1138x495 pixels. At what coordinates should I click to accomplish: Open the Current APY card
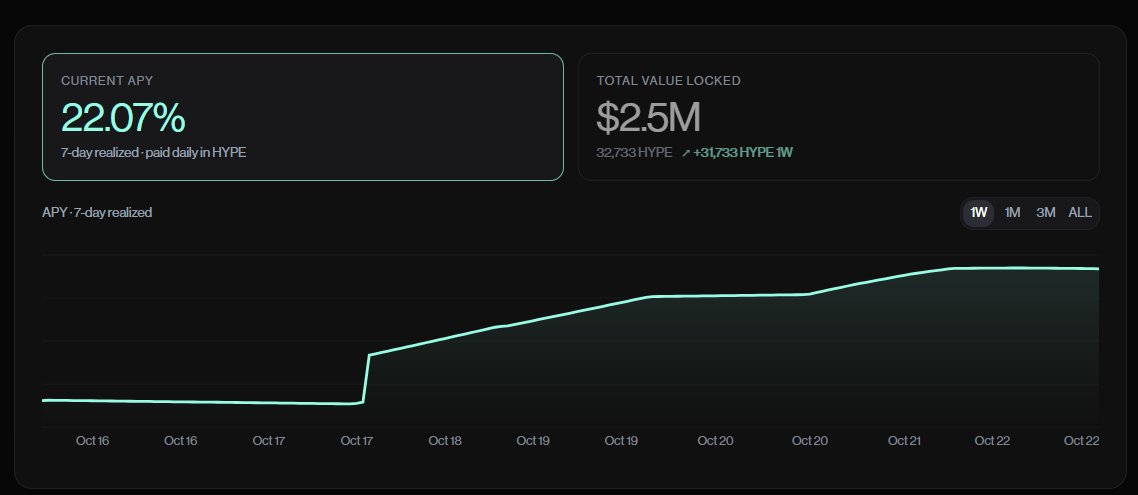click(x=303, y=117)
